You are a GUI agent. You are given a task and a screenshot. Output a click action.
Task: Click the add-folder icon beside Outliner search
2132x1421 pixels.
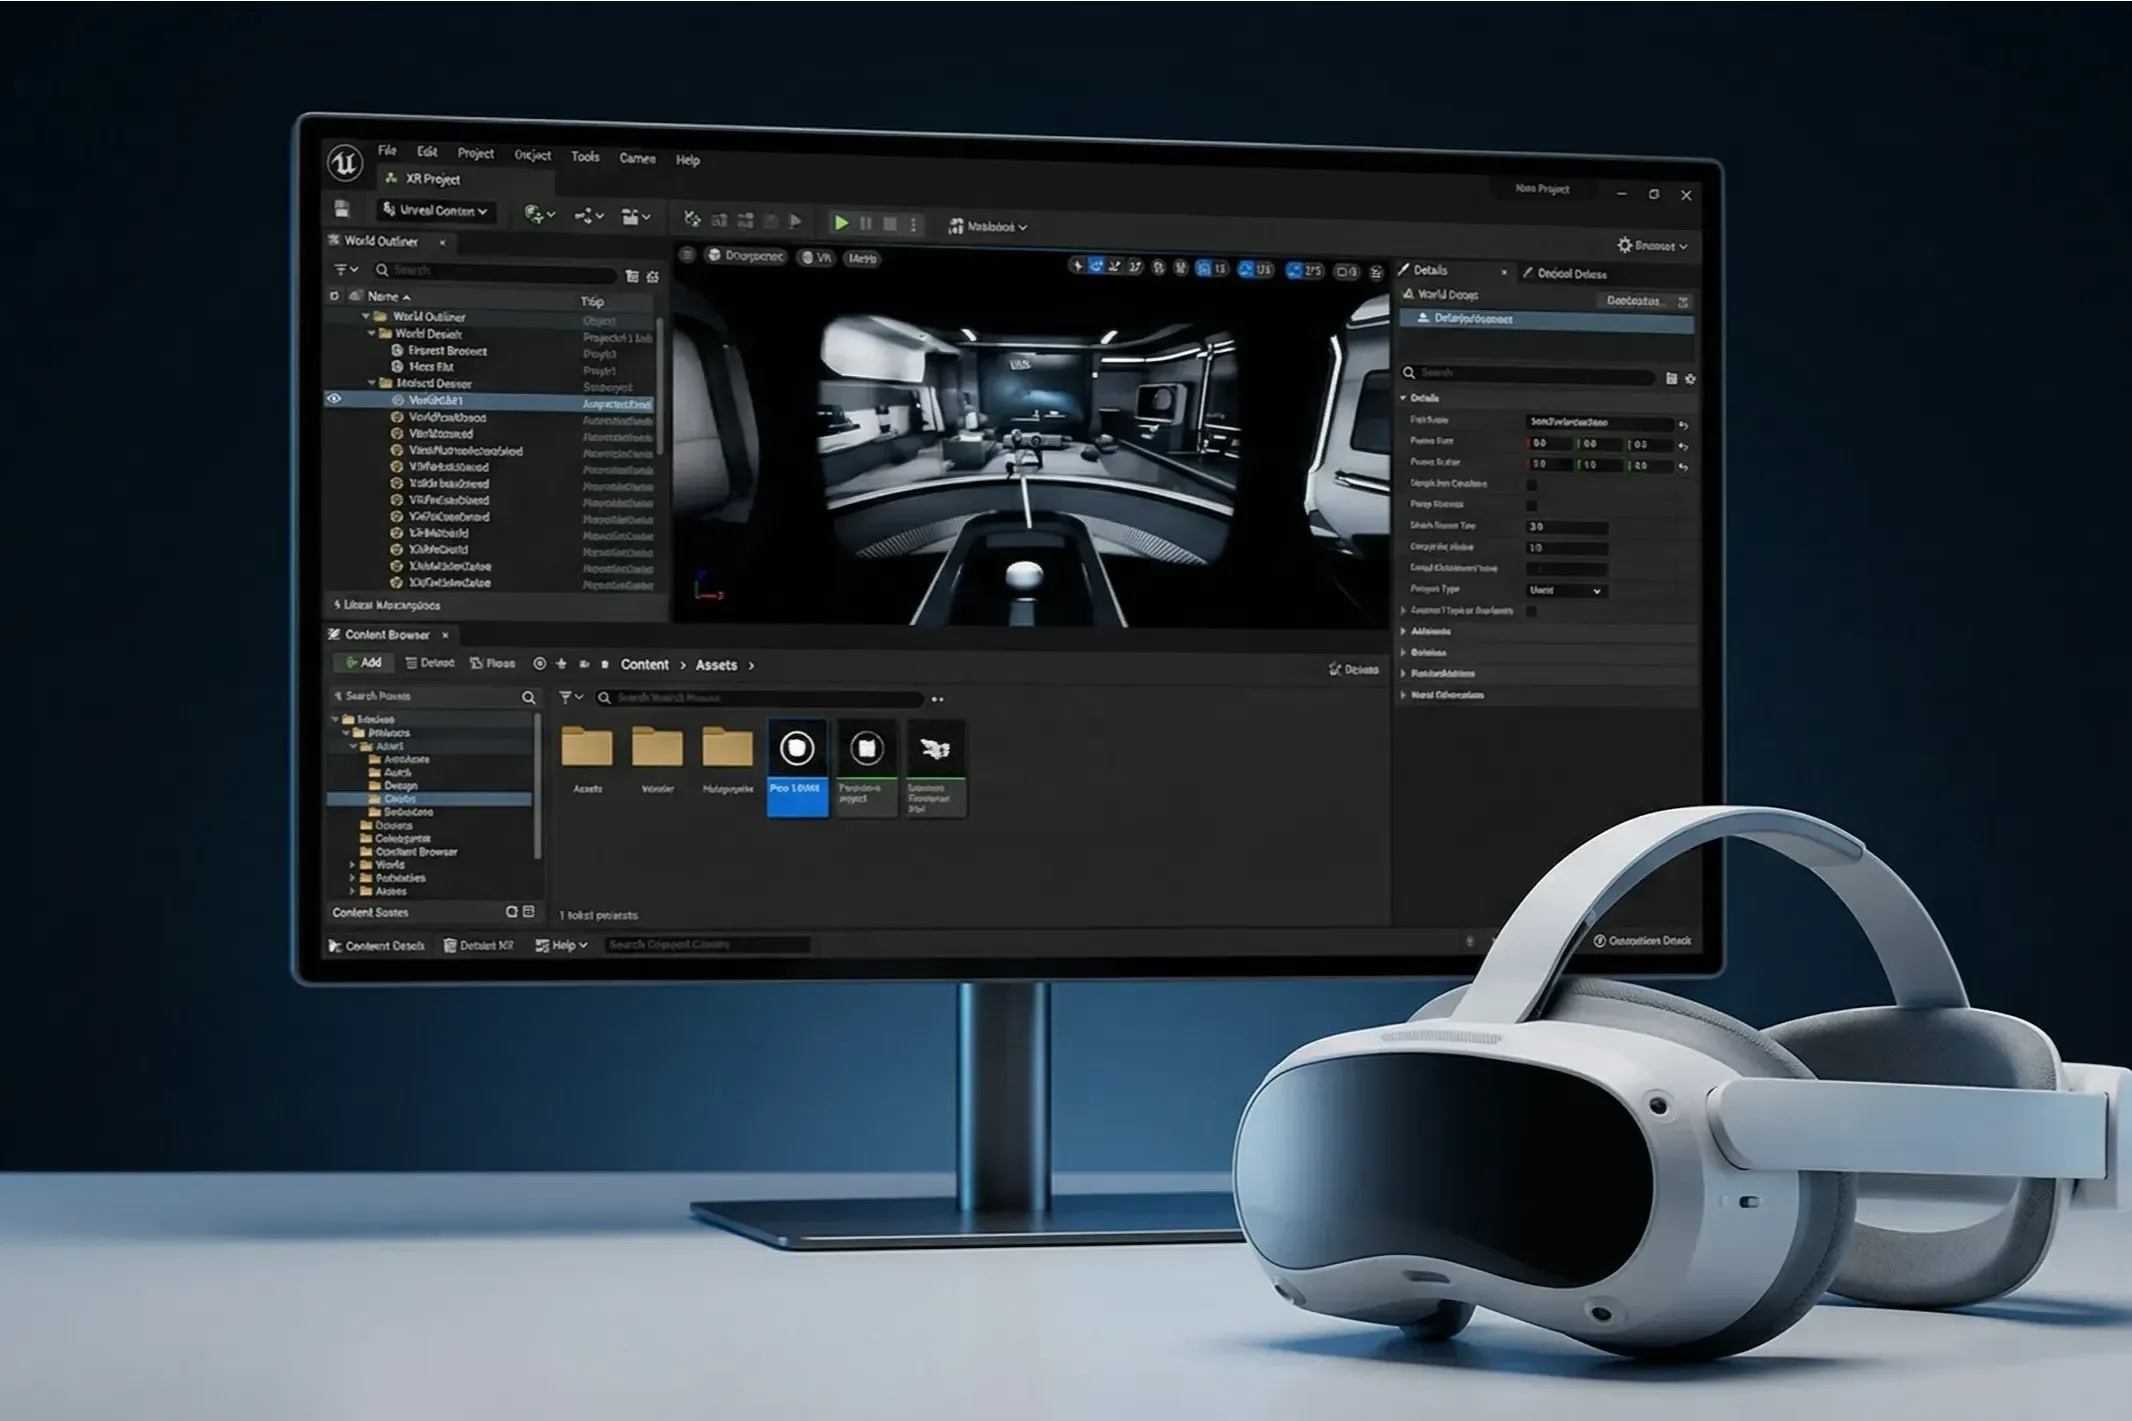tap(632, 276)
